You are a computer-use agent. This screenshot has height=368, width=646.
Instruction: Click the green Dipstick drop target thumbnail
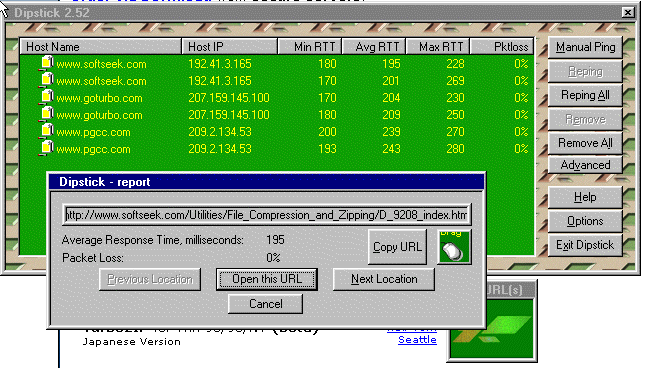(491, 328)
